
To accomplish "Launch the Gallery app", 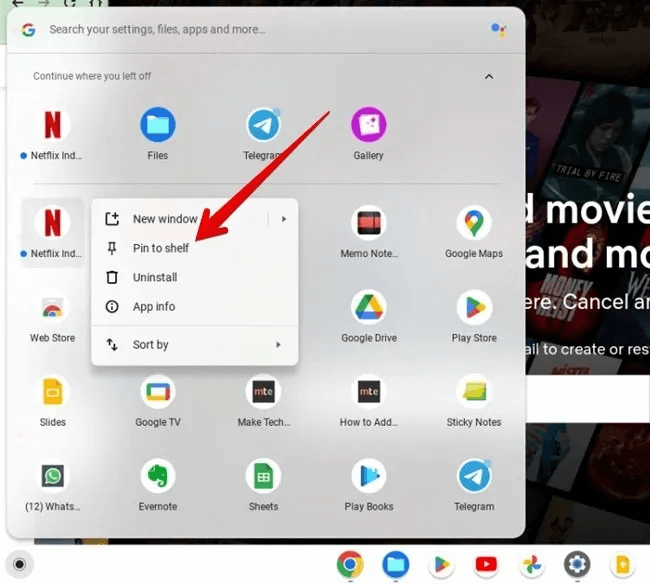I will click(x=369, y=133).
